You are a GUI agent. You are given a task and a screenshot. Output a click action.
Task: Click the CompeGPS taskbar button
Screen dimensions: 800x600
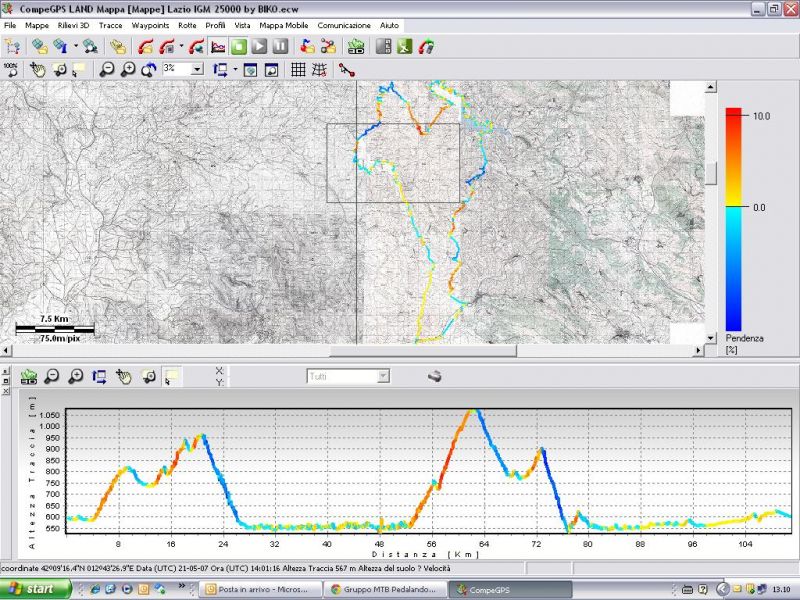[x=510, y=589]
